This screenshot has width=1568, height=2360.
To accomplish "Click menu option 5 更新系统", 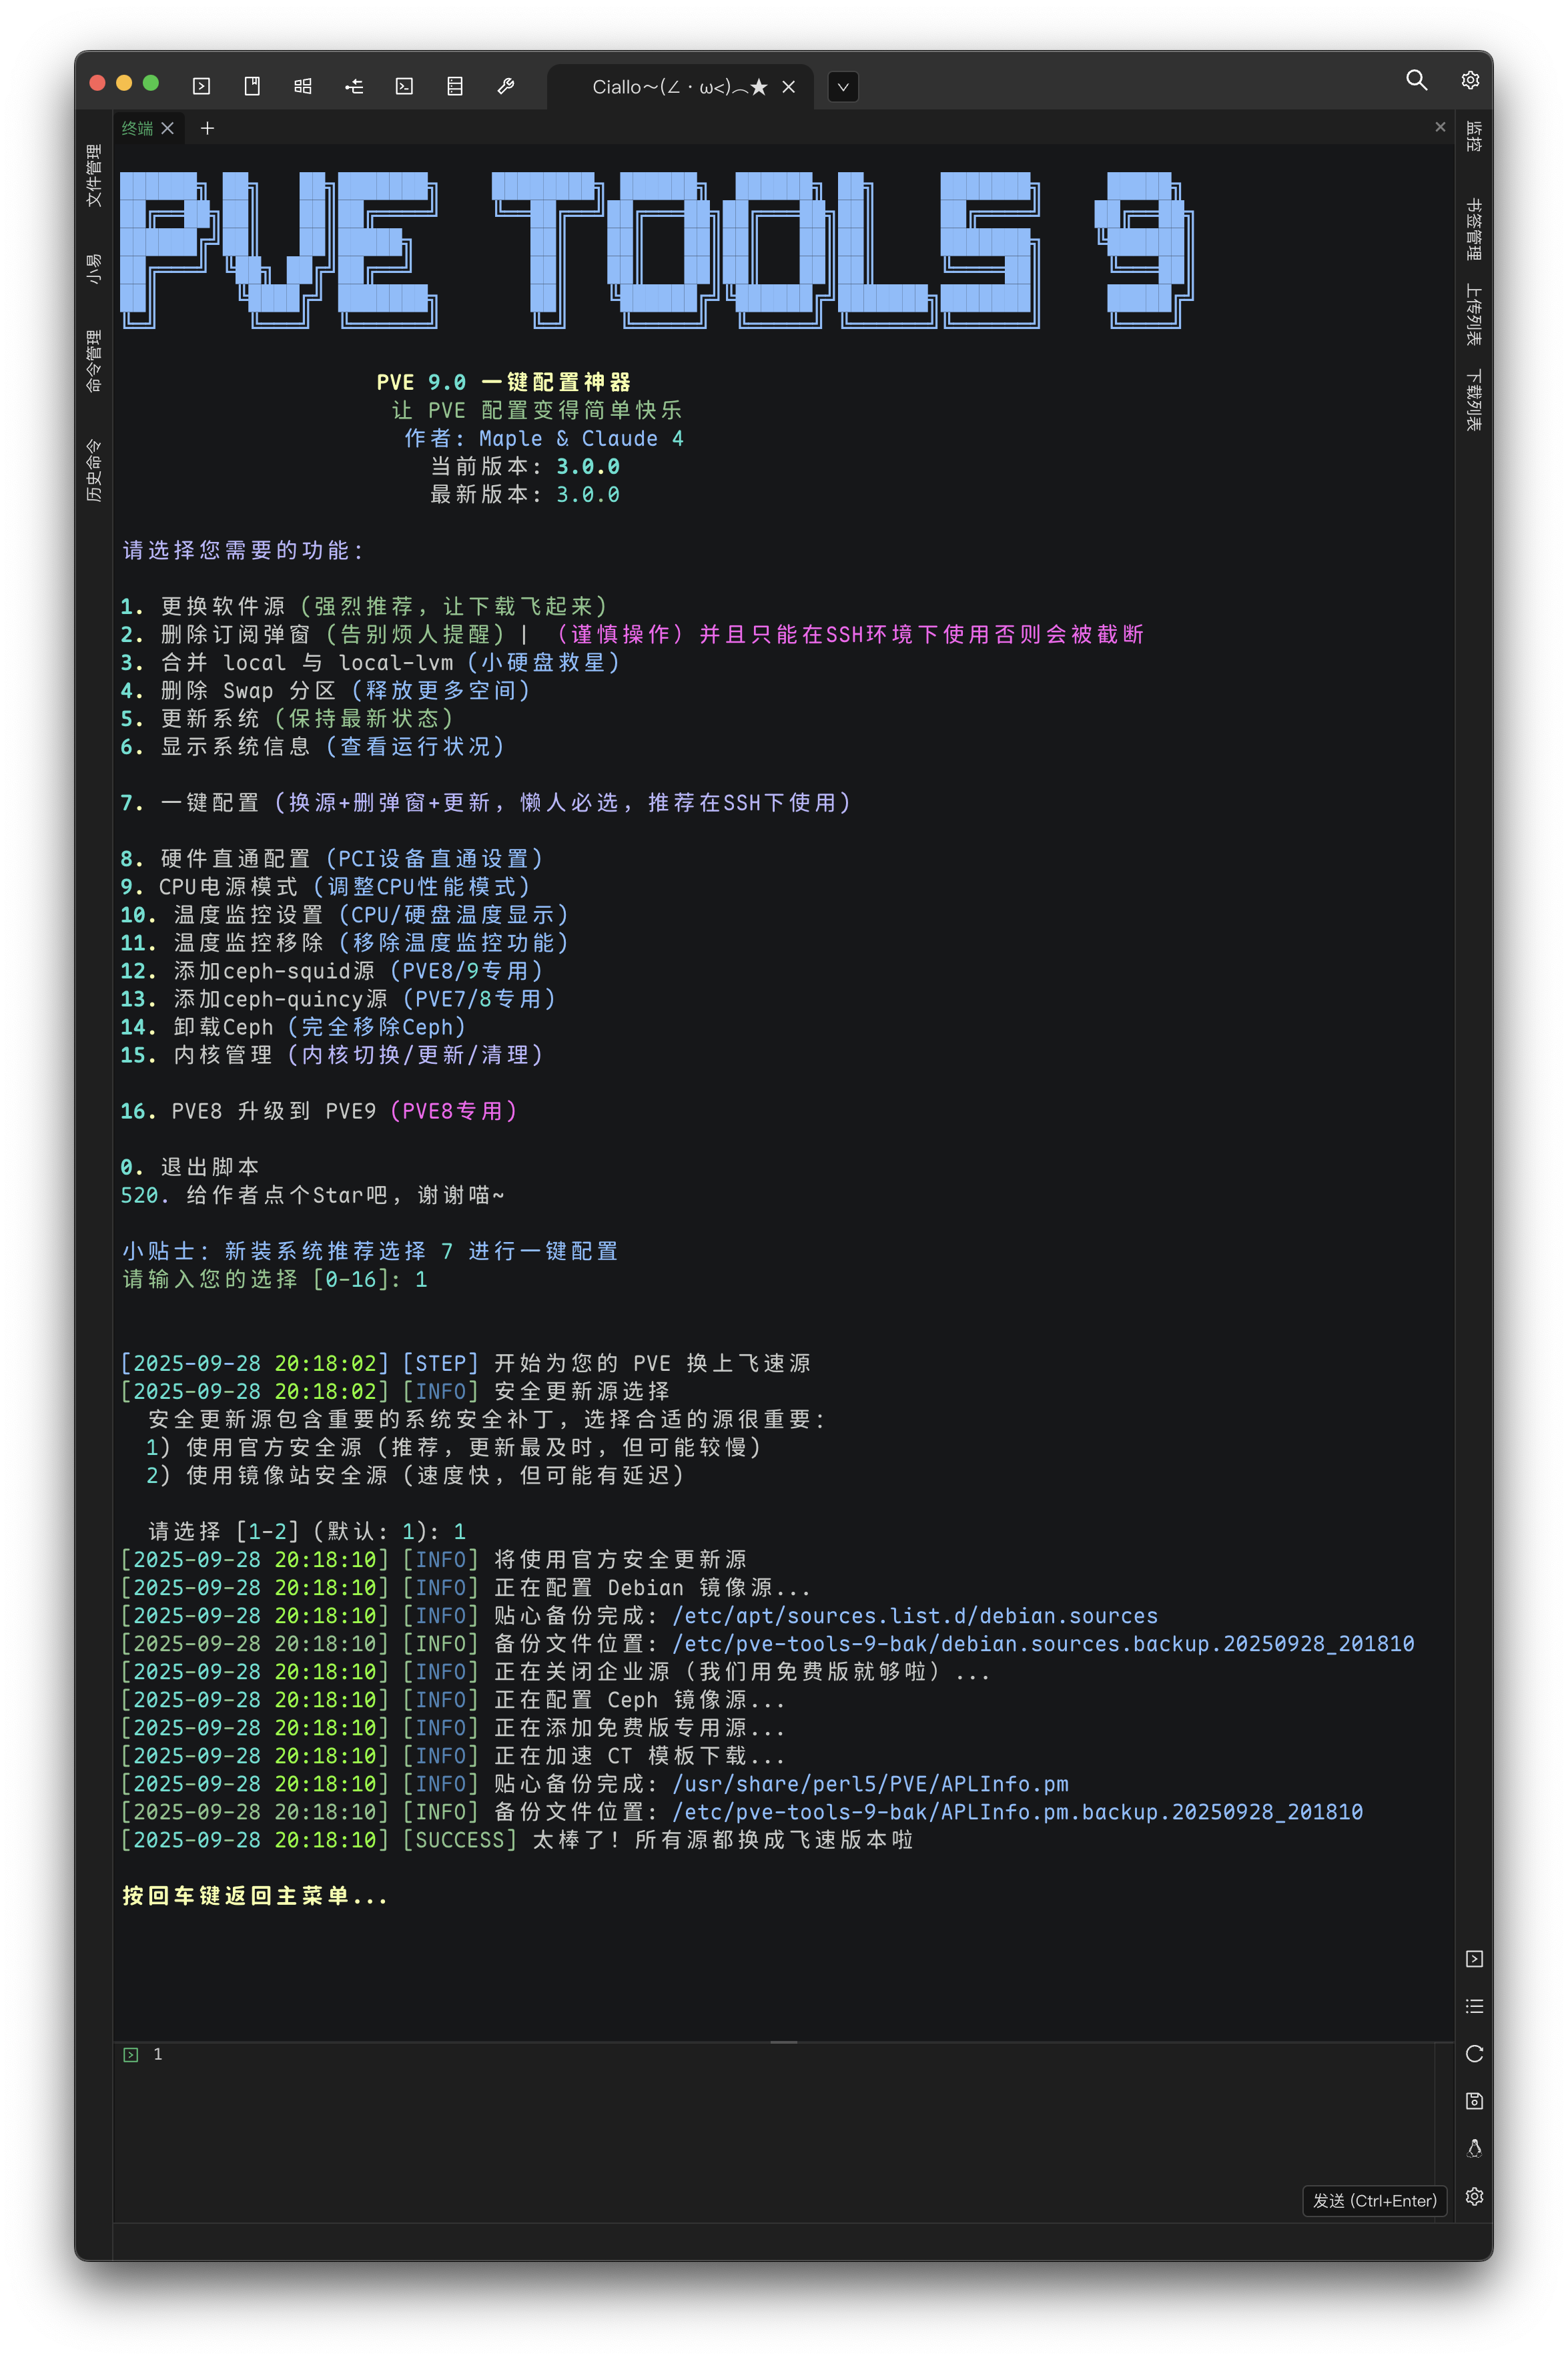I will click(x=288, y=718).
